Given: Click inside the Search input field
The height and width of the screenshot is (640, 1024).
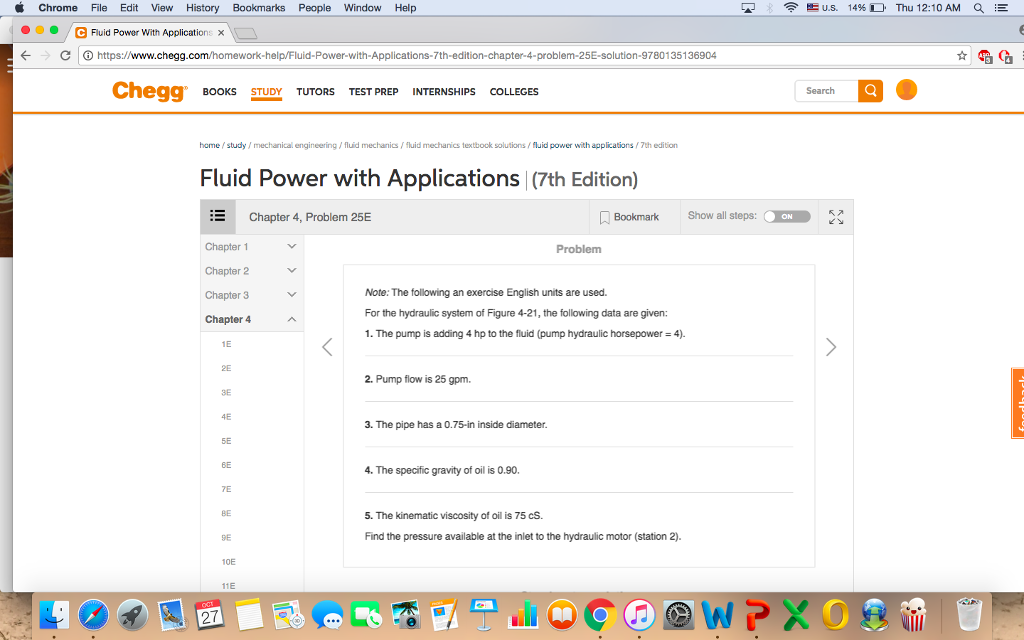Looking at the screenshot, I should [824, 90].
